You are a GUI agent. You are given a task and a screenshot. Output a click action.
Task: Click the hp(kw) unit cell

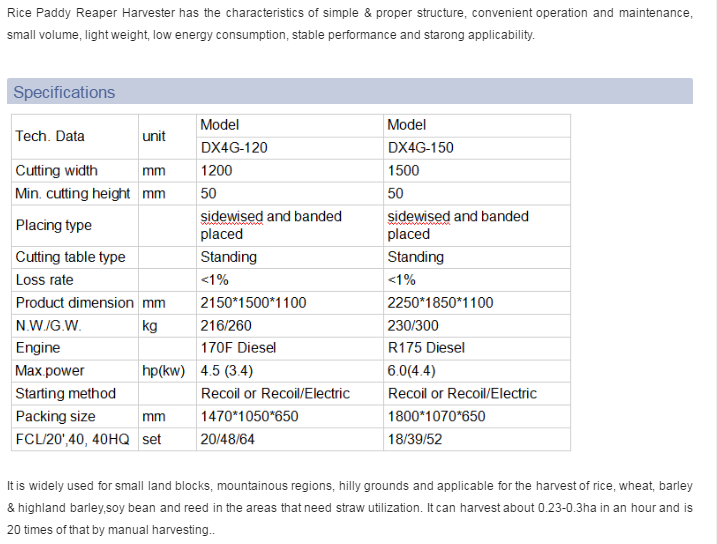point(164,370)
